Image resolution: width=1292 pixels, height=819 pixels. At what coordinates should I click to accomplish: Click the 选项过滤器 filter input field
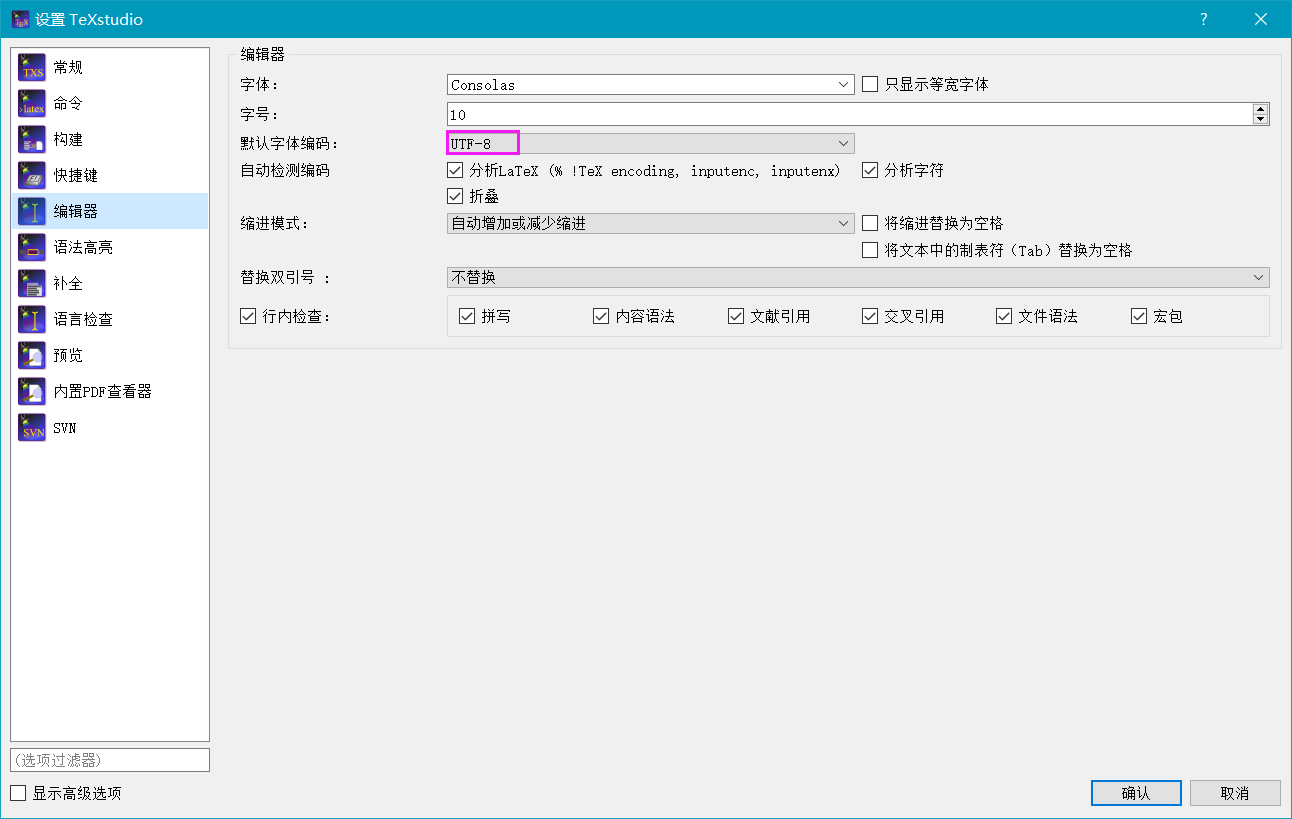tap(110, 759)
